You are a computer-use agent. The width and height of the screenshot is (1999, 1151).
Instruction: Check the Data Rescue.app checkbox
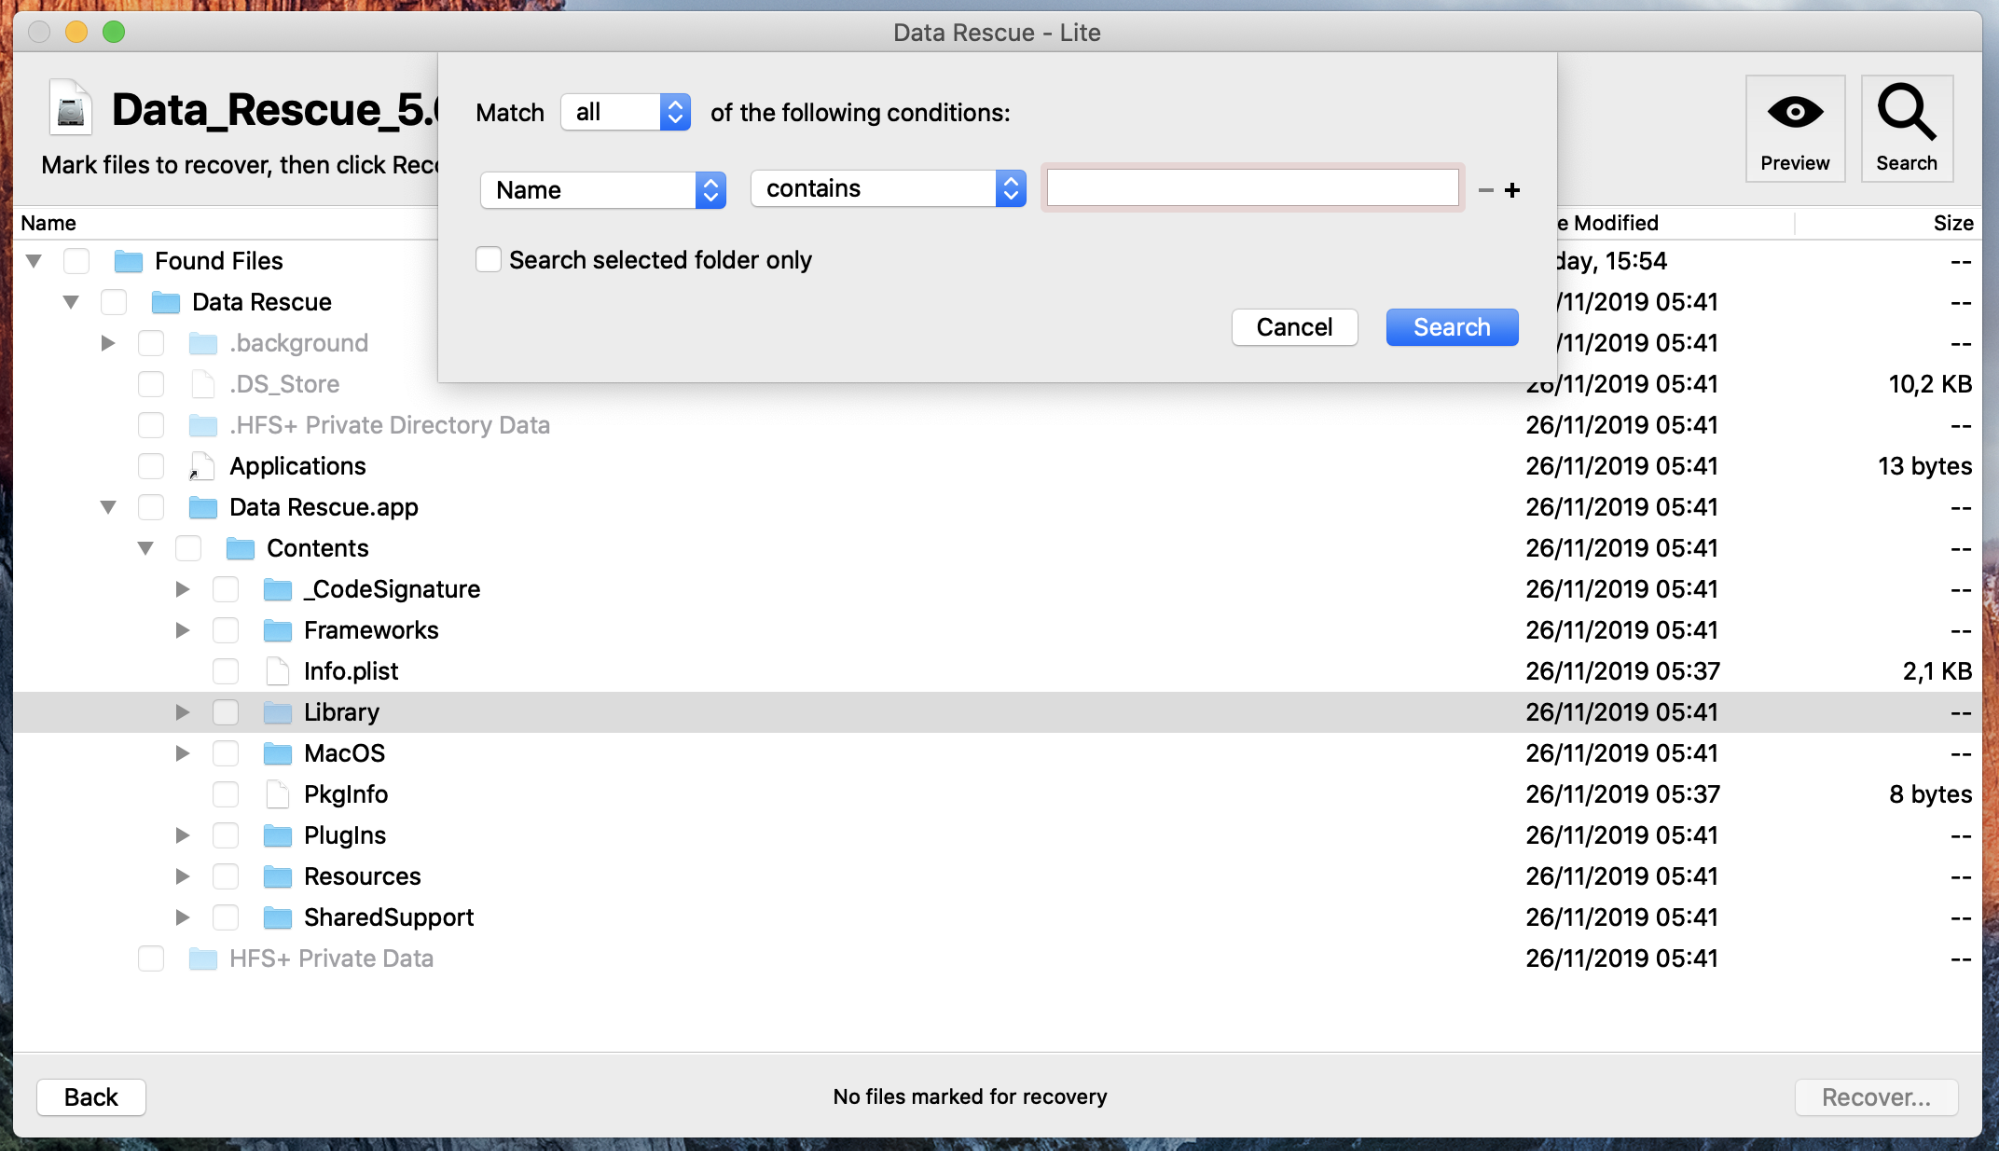pyautogui.click(x=151, y=507)
